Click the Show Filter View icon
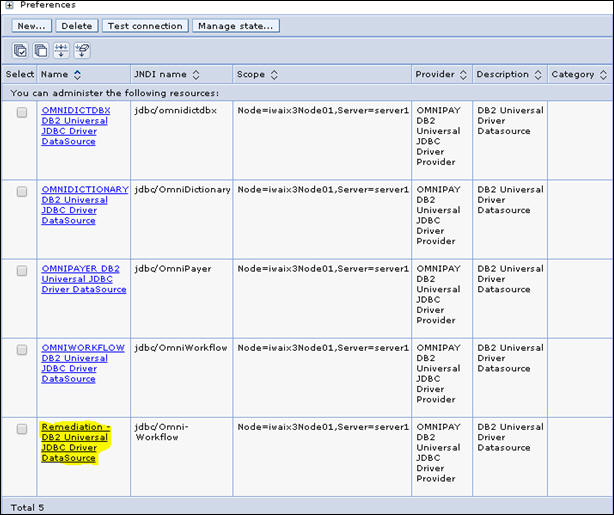614x515 pixels. (x=61, y=51)
